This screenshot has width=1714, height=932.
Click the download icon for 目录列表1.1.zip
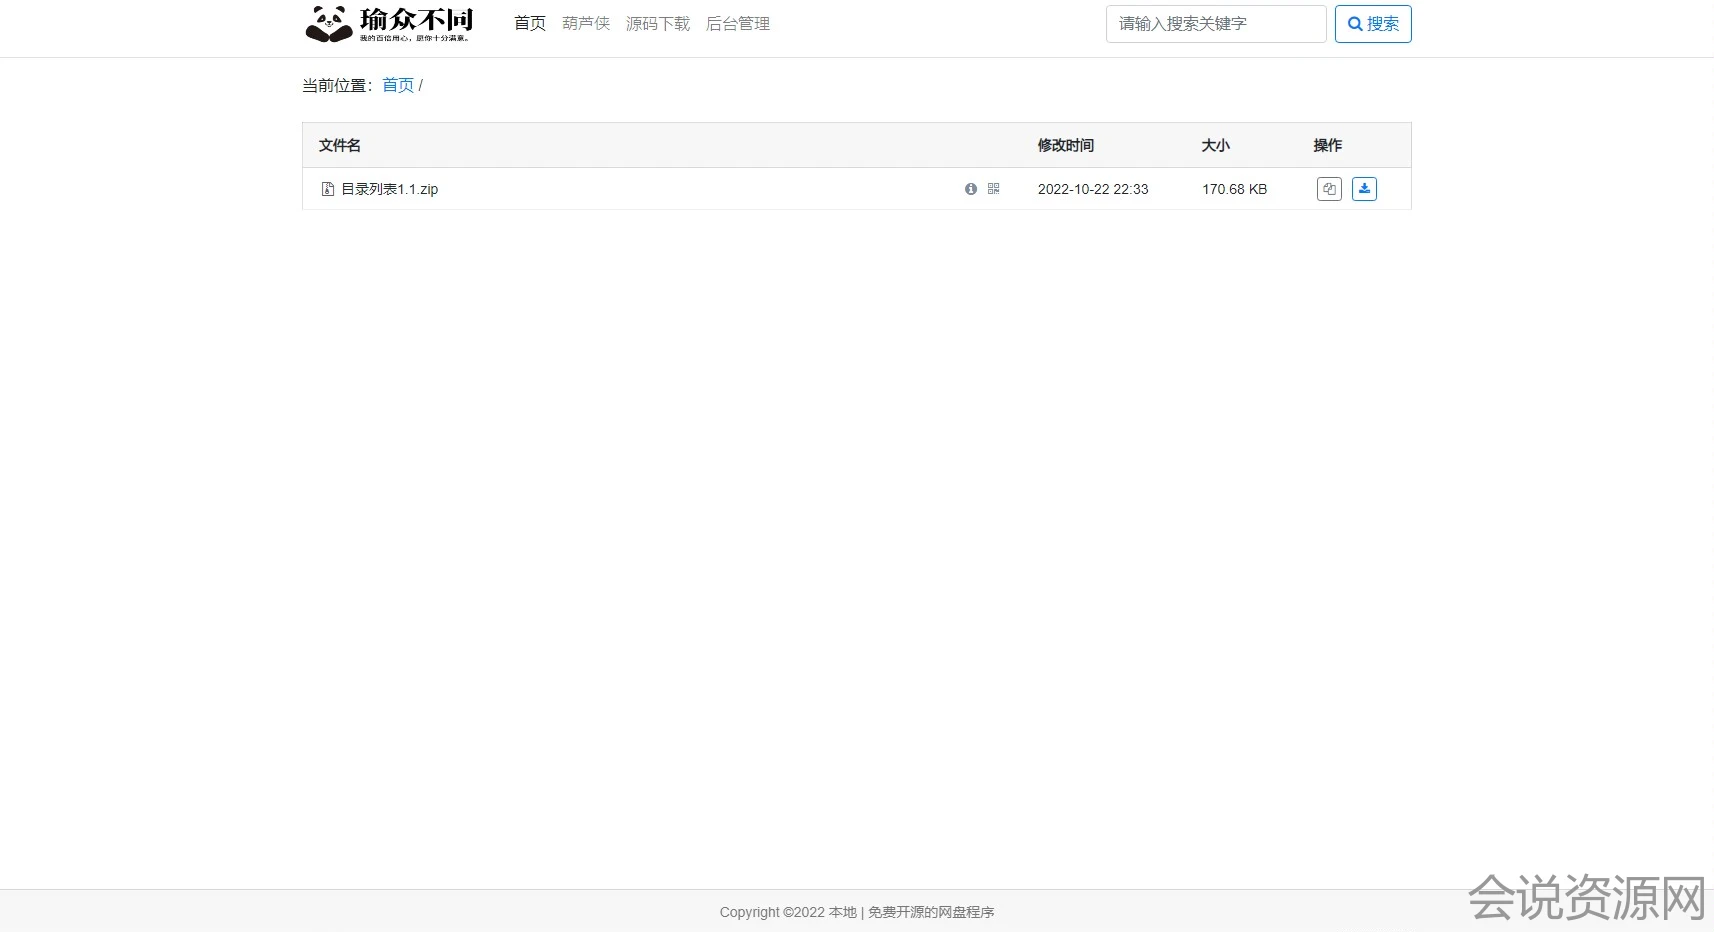click(1364, 189)
